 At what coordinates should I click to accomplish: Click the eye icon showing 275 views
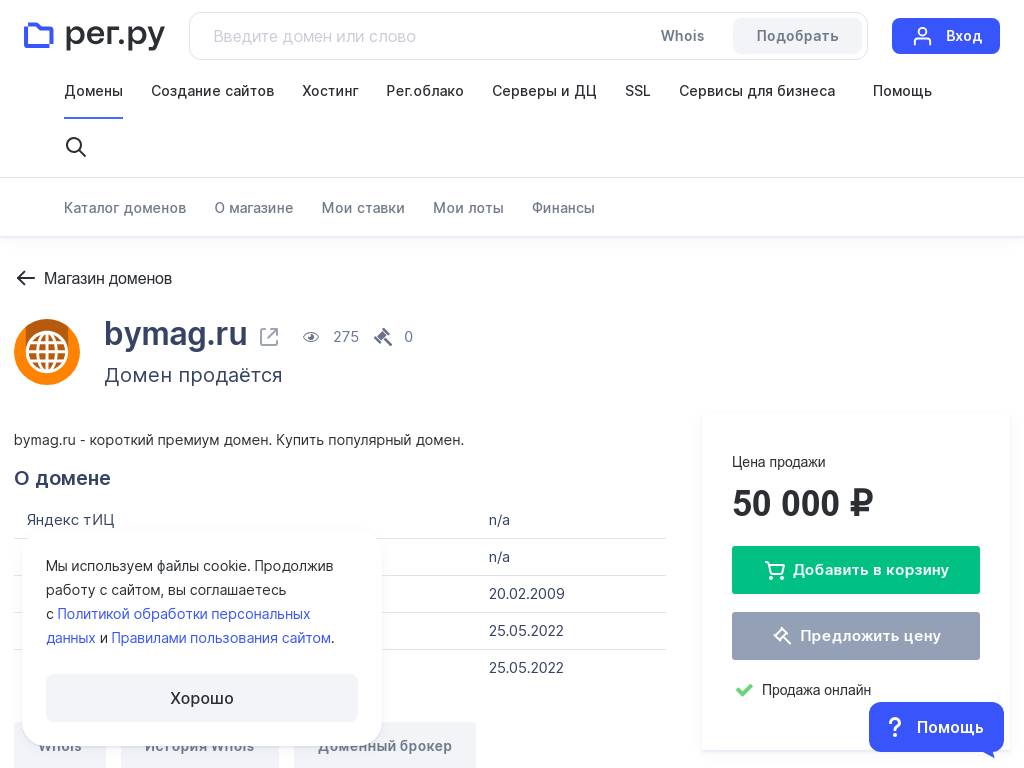click(311, 337)
